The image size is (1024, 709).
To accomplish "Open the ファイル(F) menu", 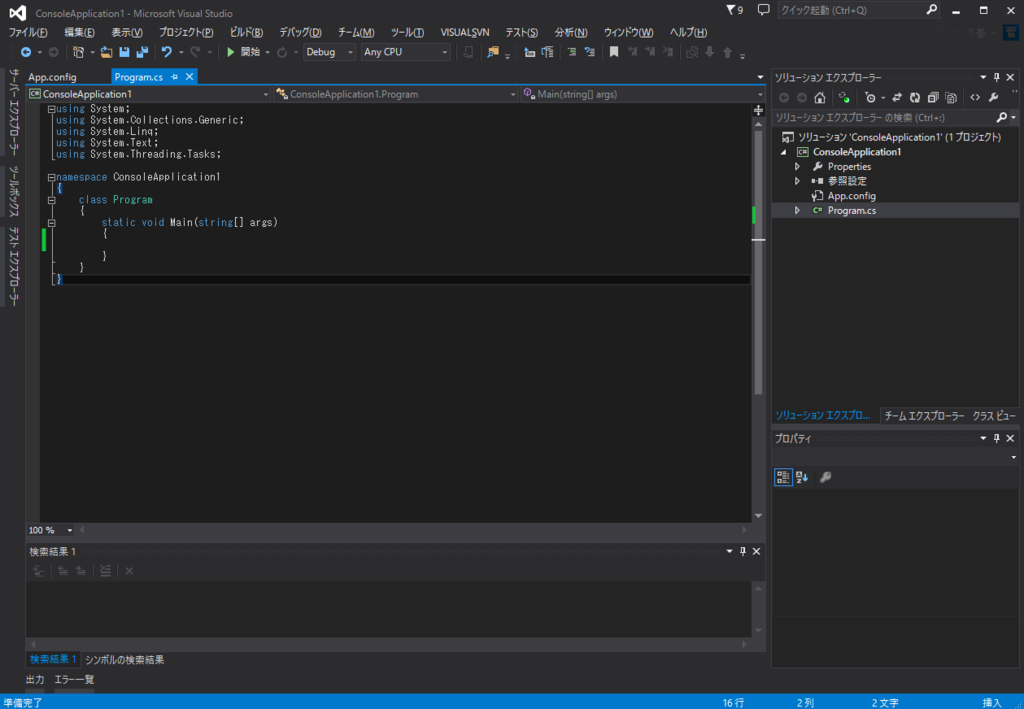I will [x=28, y=32].
